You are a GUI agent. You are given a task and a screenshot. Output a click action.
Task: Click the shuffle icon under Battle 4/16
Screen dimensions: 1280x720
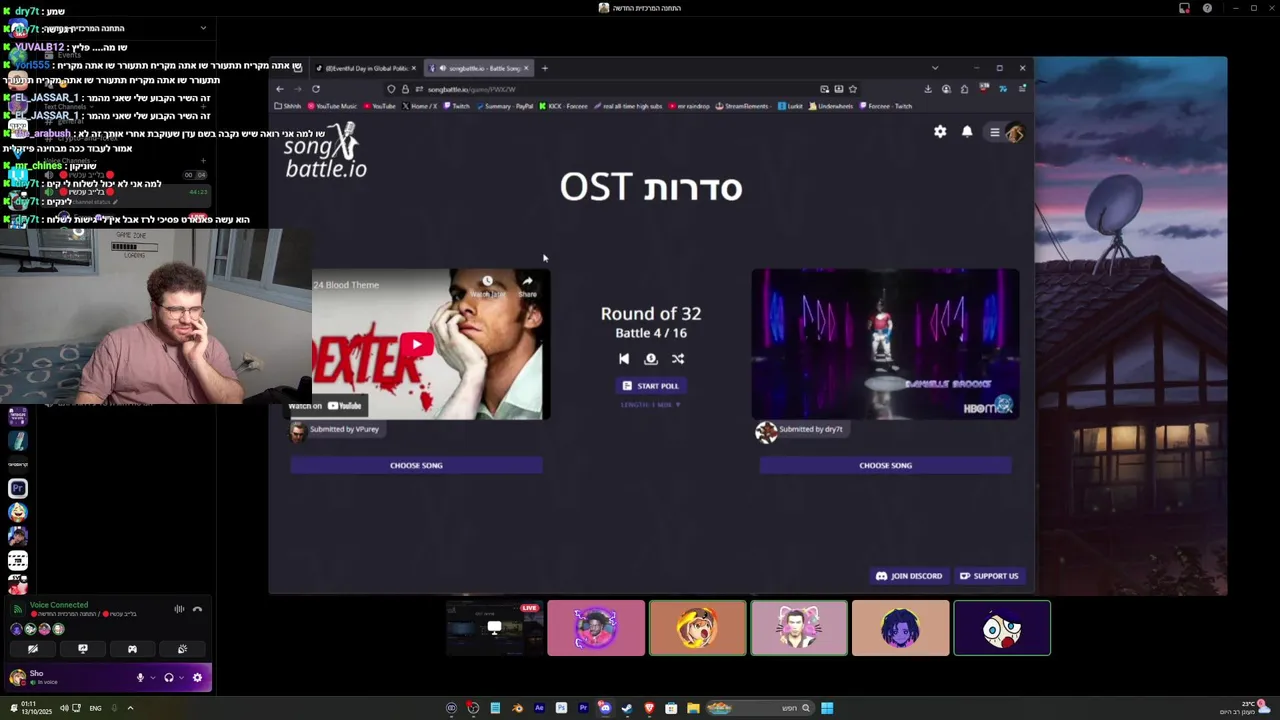(678, 359)
